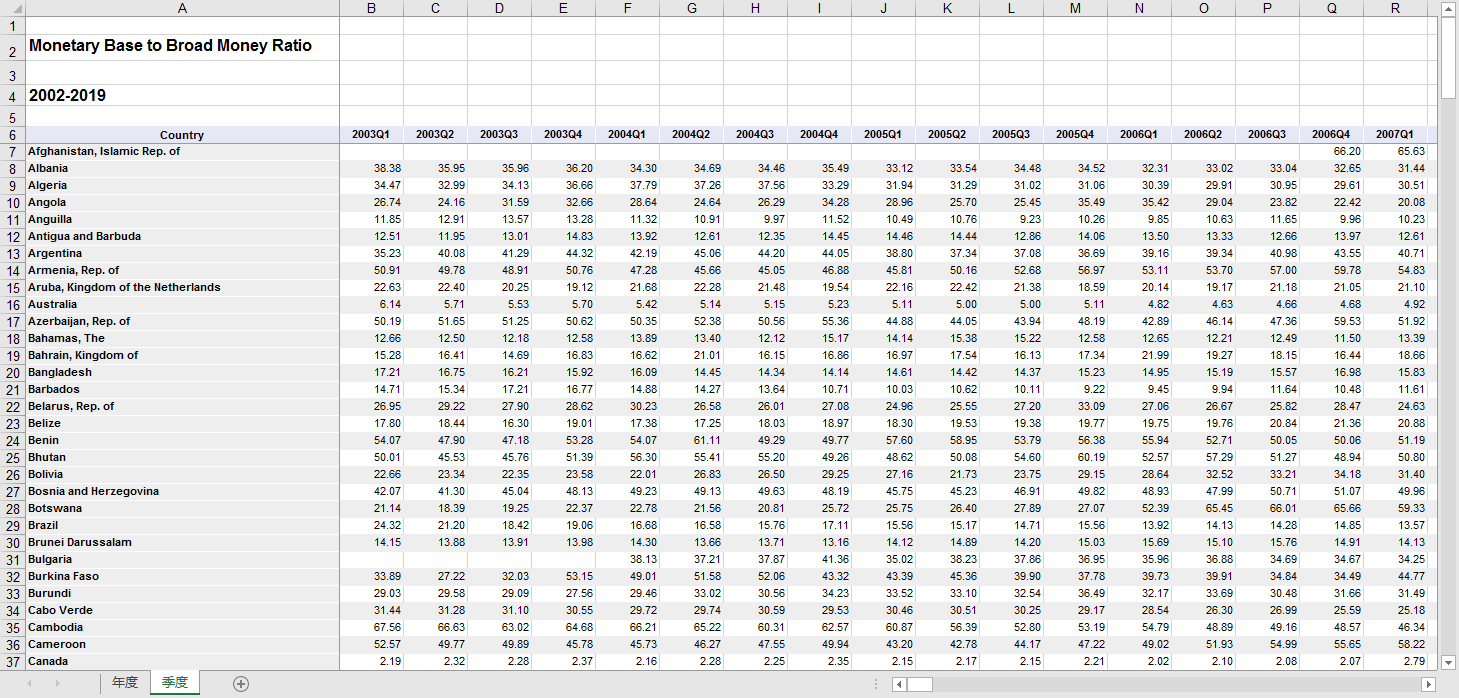Click the 'Australia' country cell

coord(182,304)
